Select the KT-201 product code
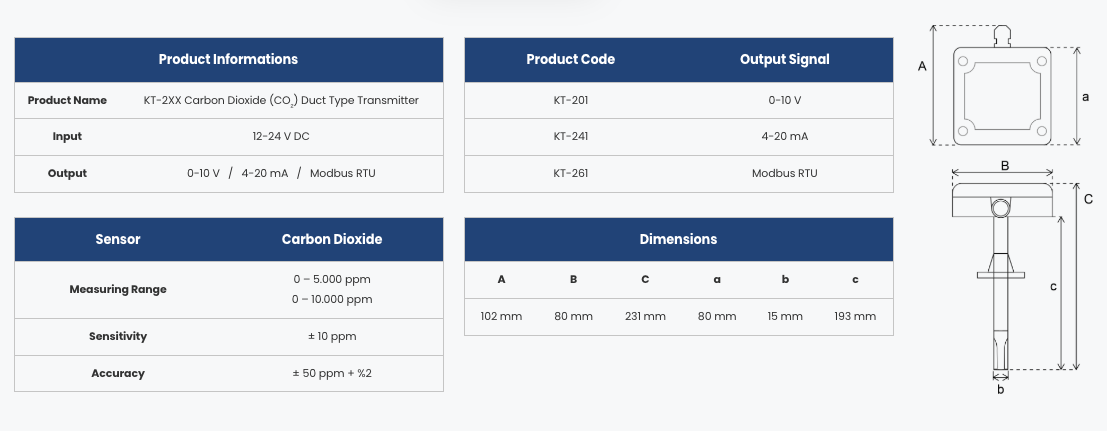The image size is (1107, 431). 570,100
